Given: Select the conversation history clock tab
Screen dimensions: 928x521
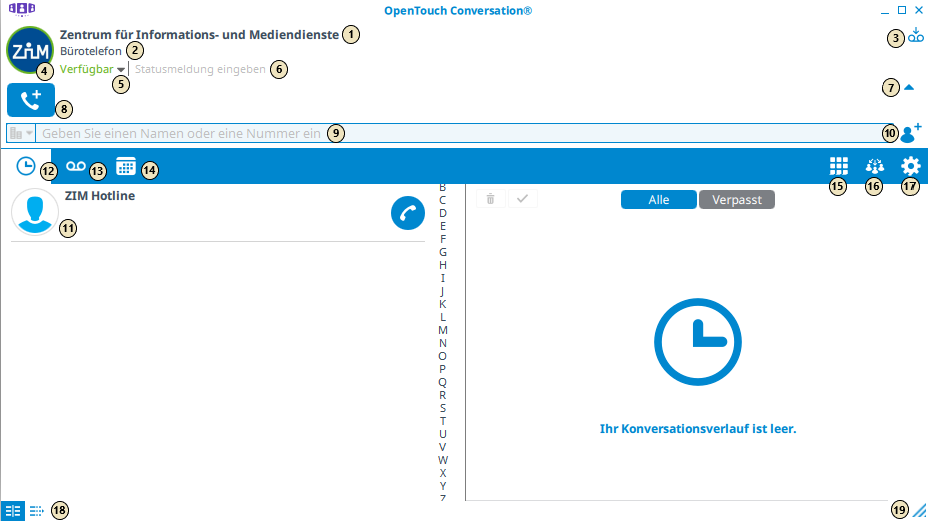Looking at the screenshot, I should click(x=26, y=166).
